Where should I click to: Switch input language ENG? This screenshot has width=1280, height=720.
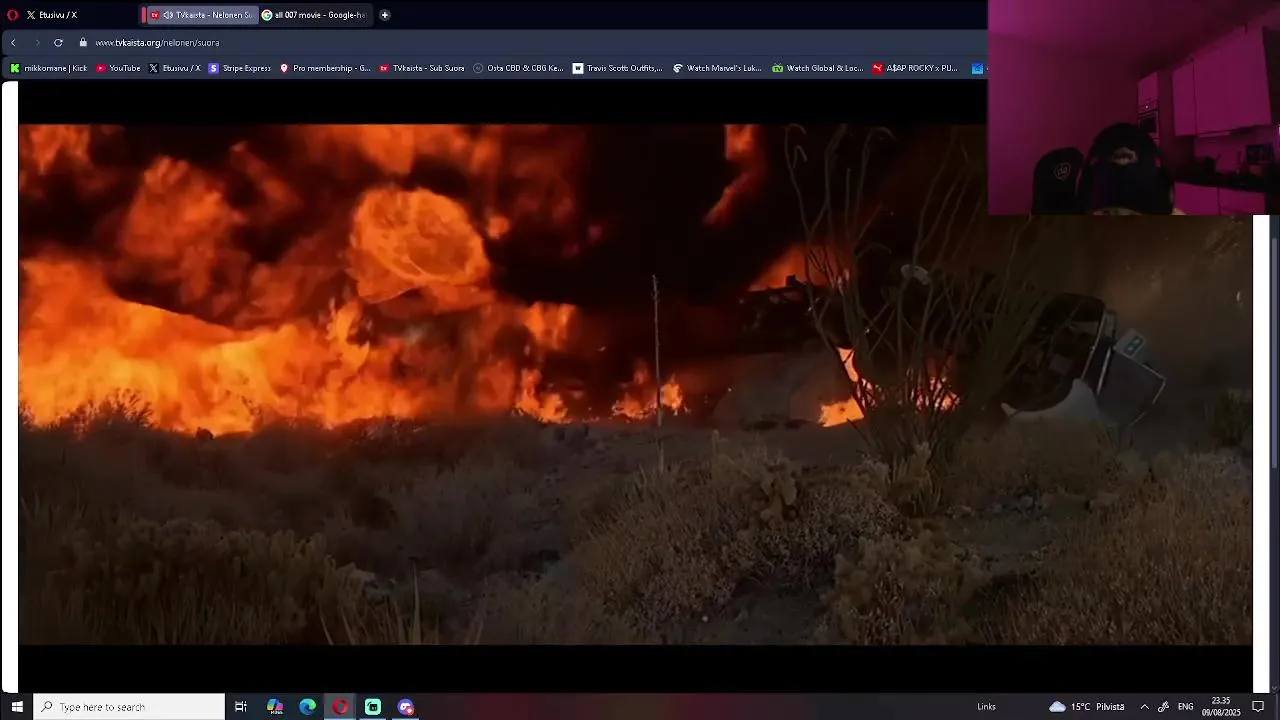click(1186, 707)
